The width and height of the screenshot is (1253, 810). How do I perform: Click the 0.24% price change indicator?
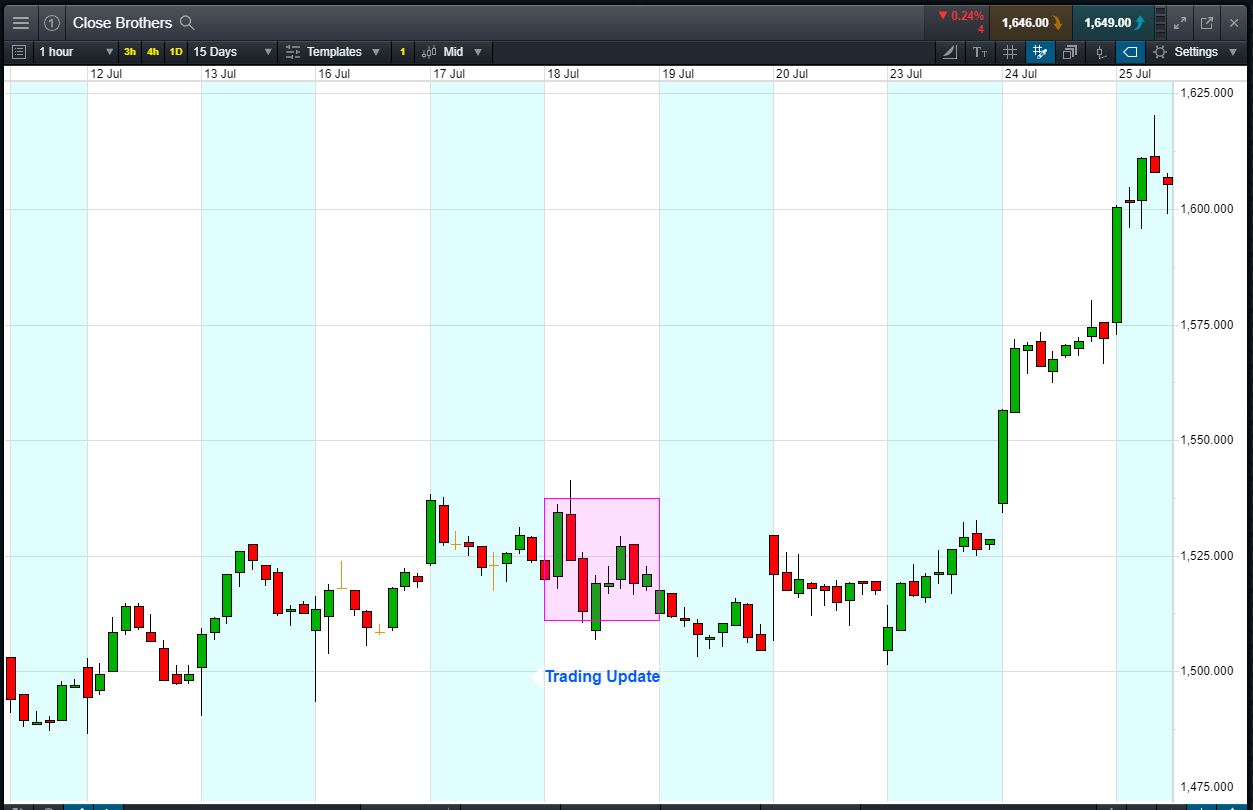(961, 16)
